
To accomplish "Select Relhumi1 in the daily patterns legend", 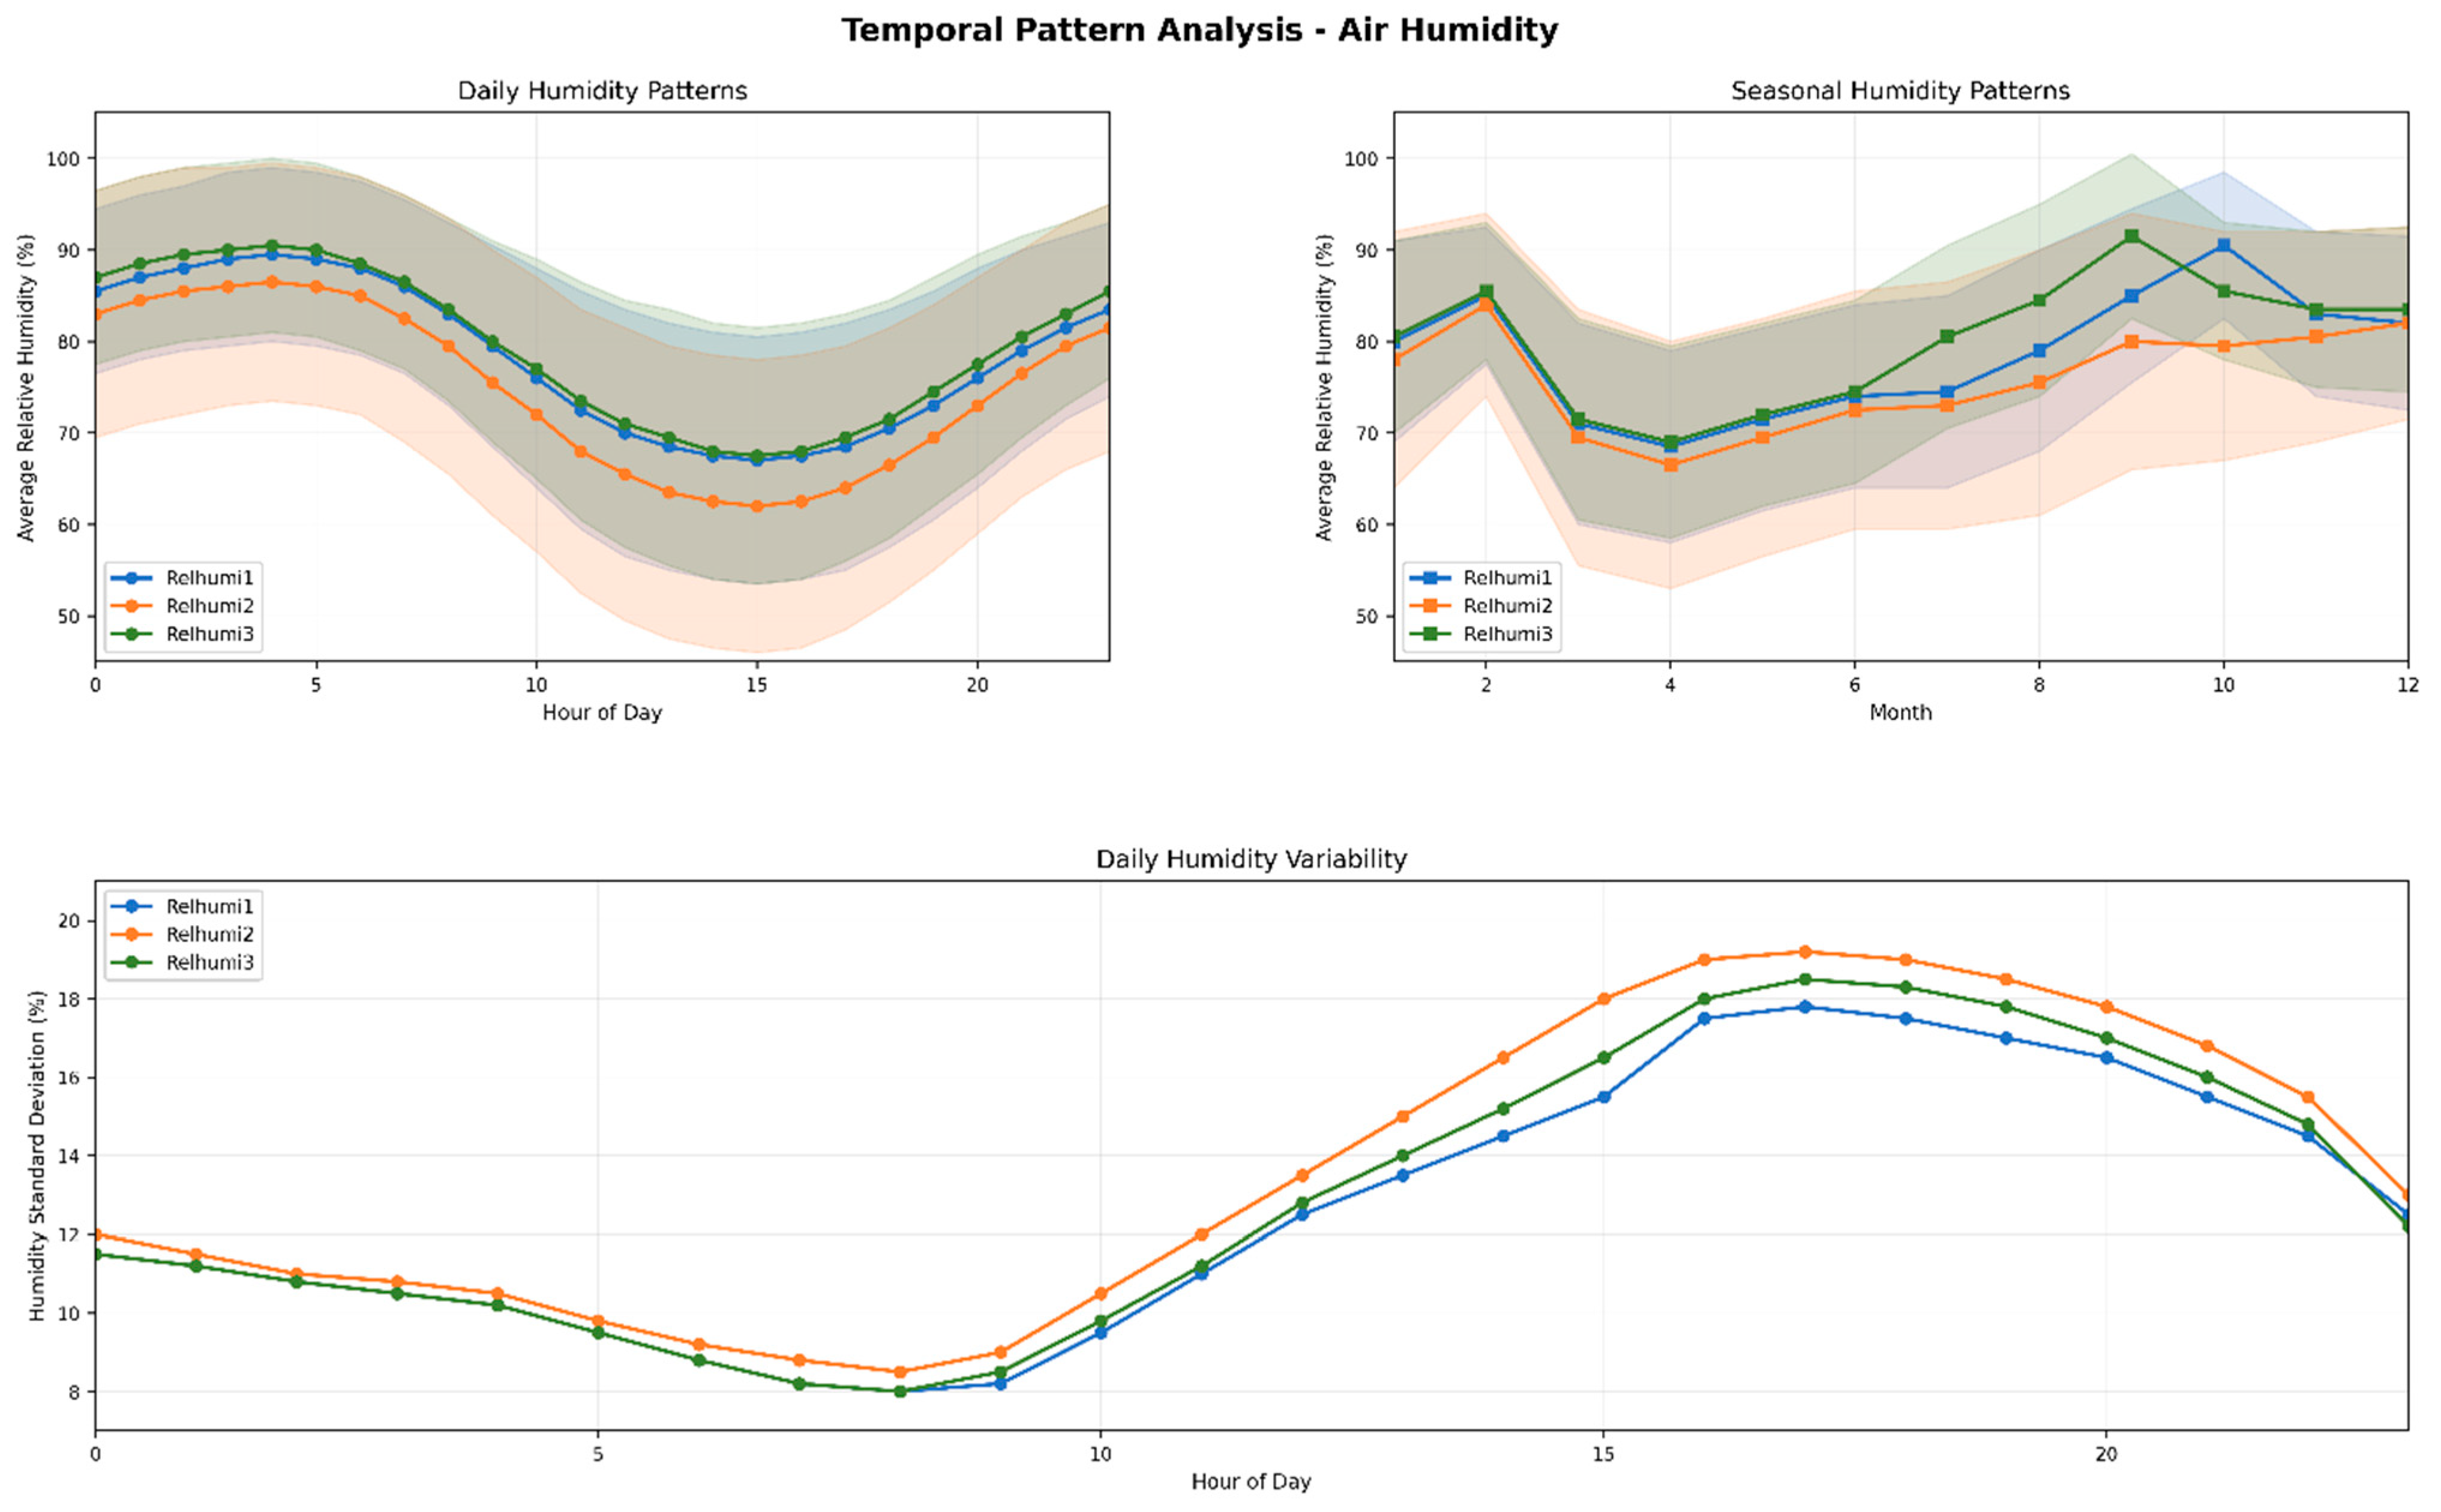I will pyautogui.click(x=209, y=578).
